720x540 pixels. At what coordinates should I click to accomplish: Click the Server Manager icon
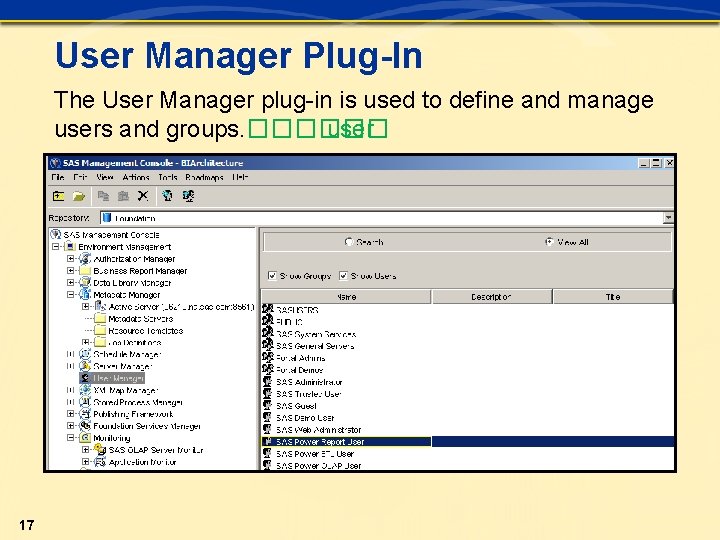[x=85, y=366]
